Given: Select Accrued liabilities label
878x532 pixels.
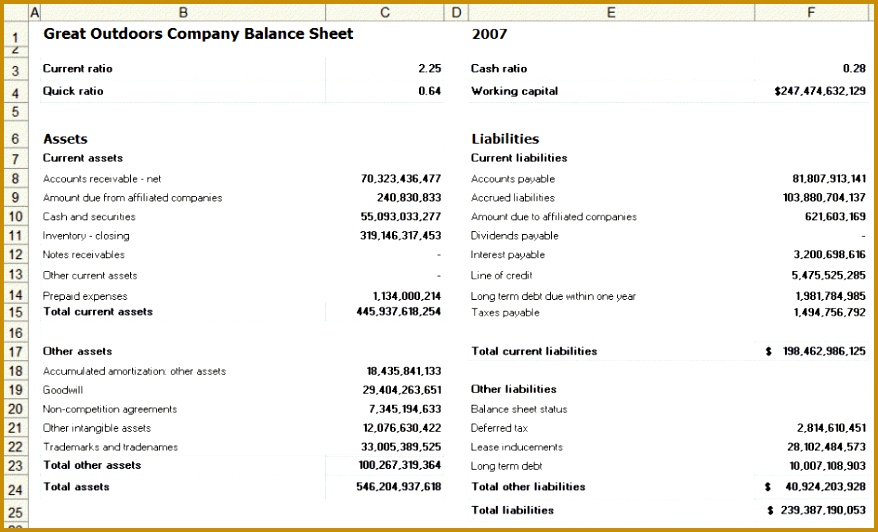Looking at the screenshot, I should 513,198.
